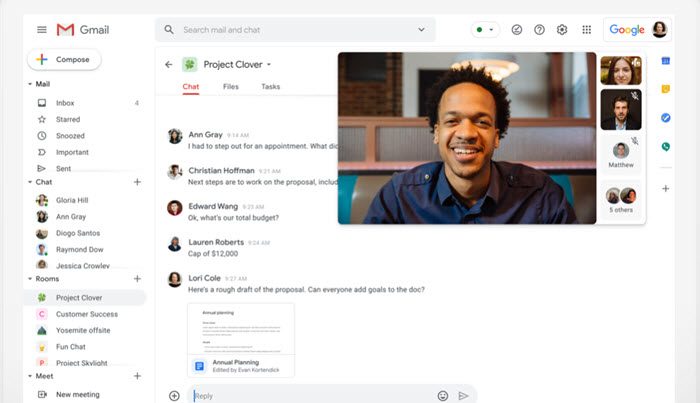The height and width of the screenshot is (403, 700).
Task: Open the Settings gear icon
Action: coord(562,29)
